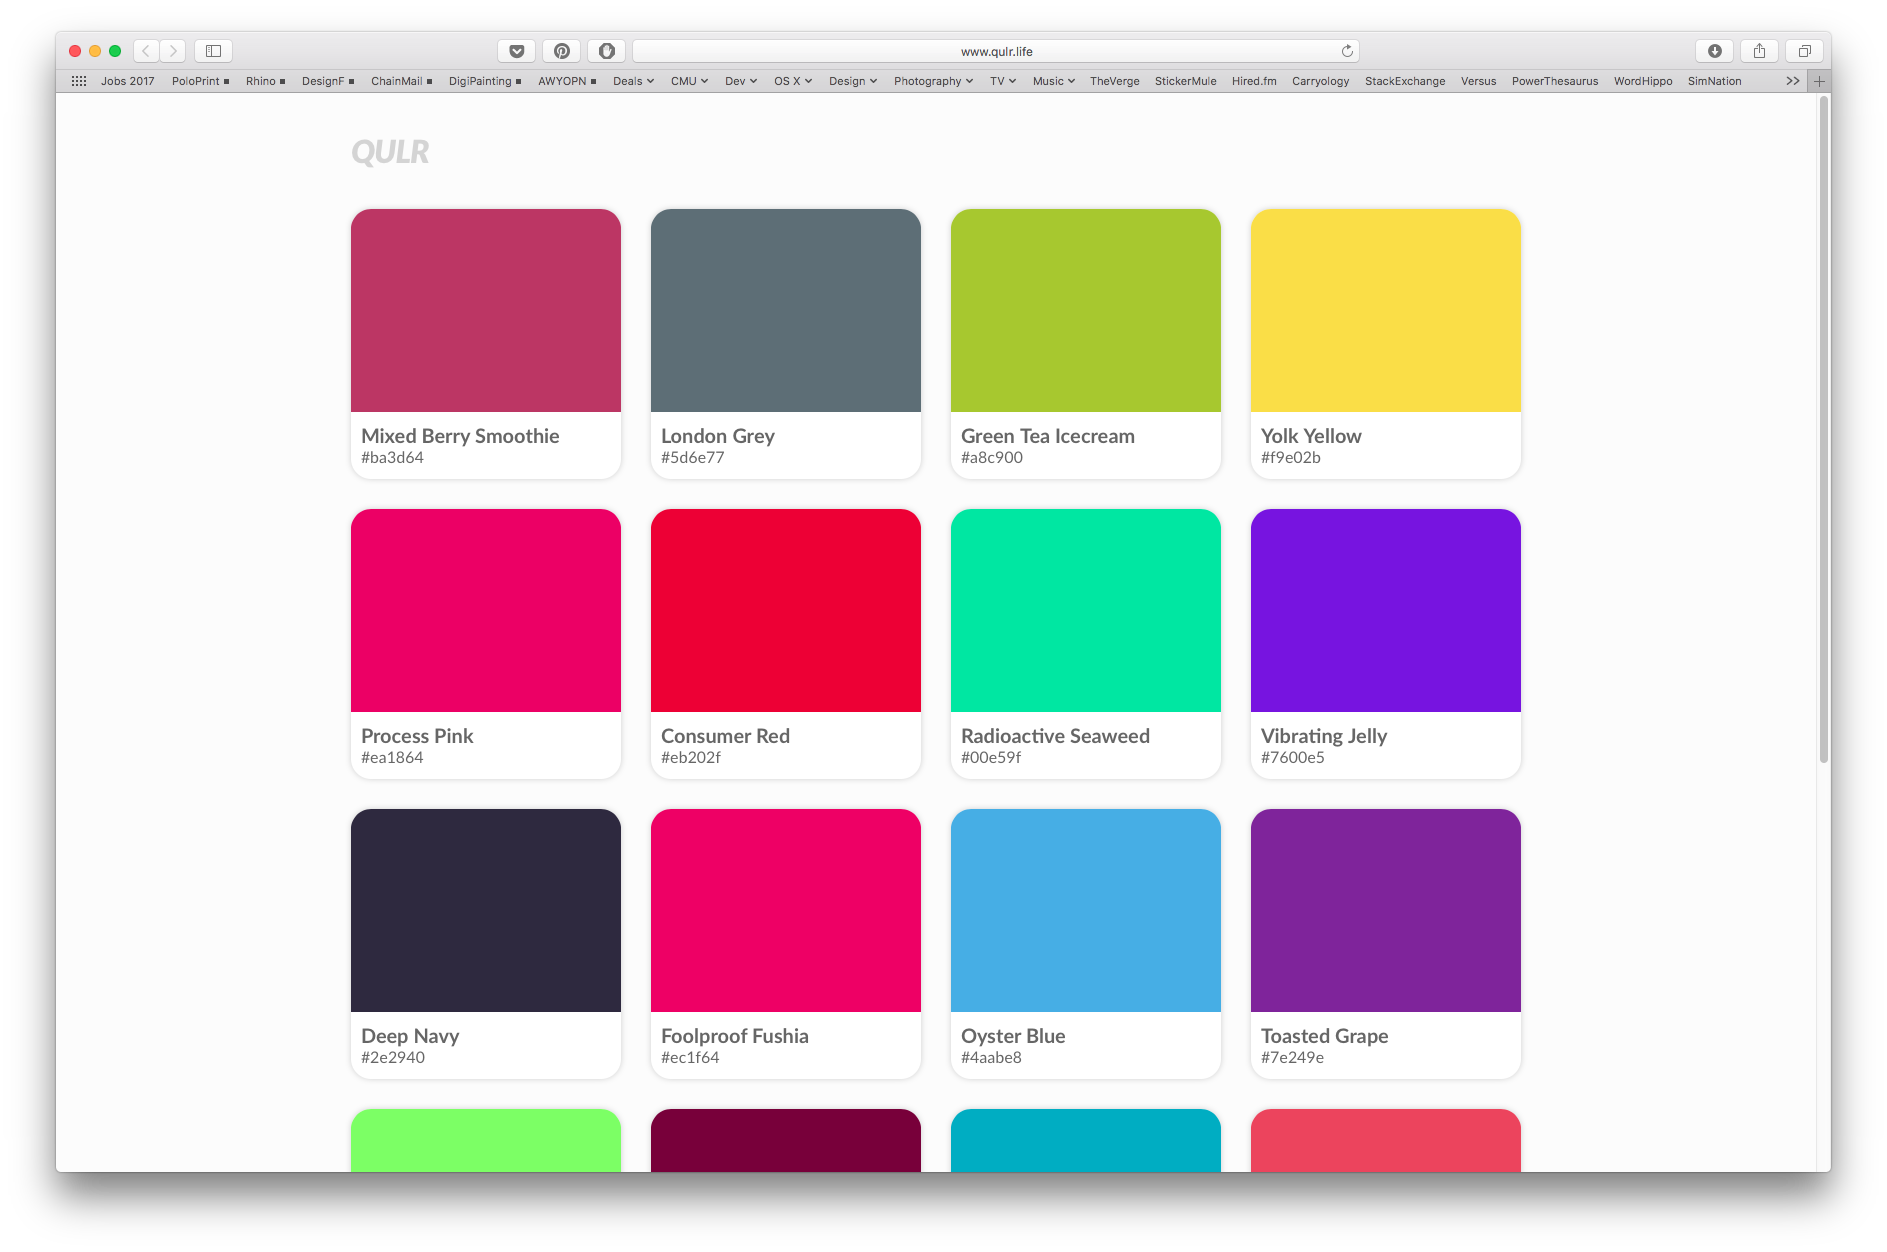This screenshot has height=1252, width=1887.
Task: Open the Share toolbar button
Action: point(1760,51)
